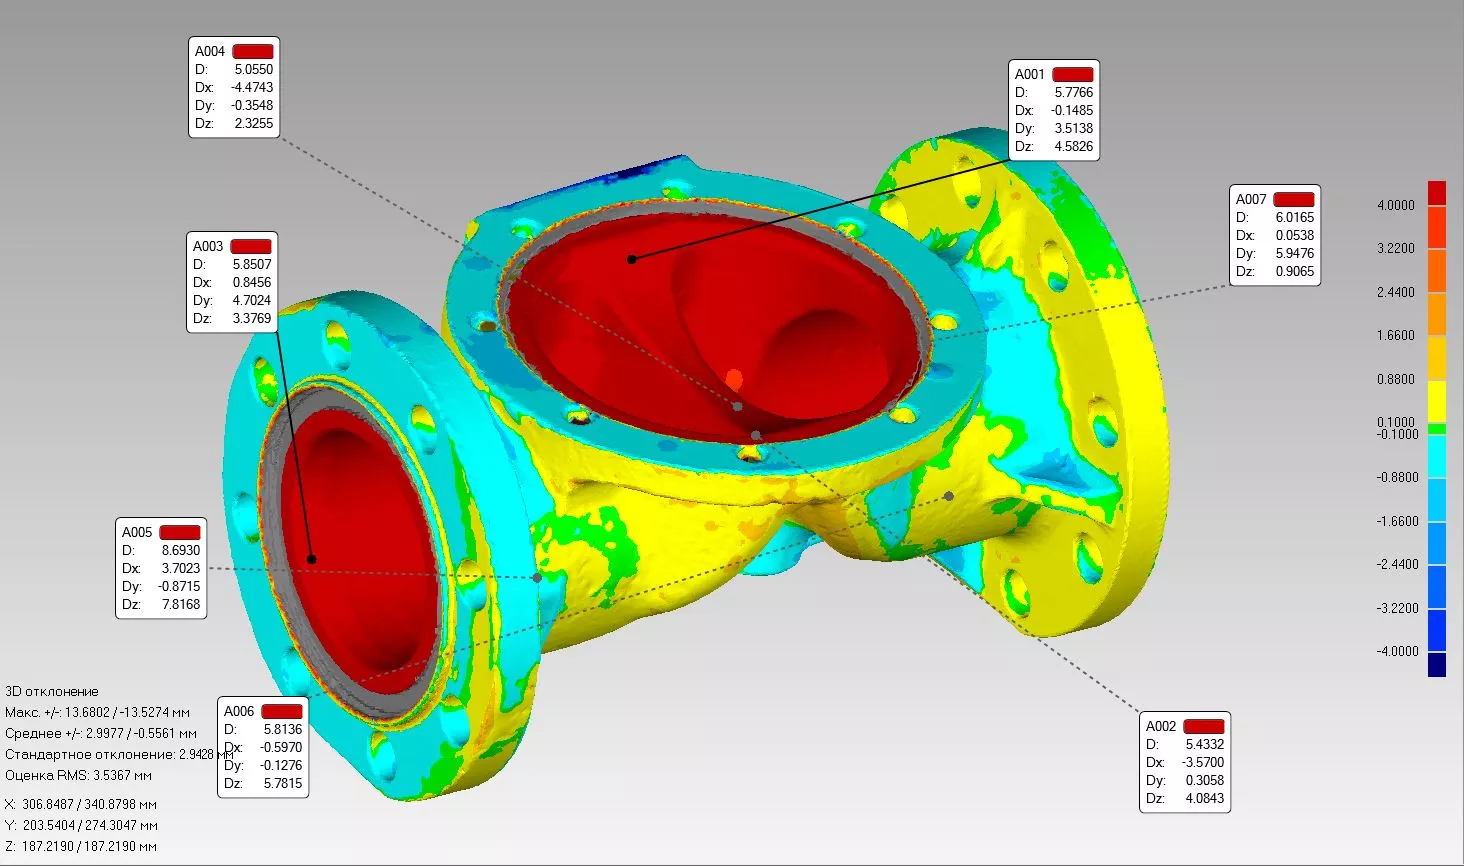This screenshot has height=866, width=1464.
Task: Pick the yellow segment of the color legend
Action: pos(1436,401)
